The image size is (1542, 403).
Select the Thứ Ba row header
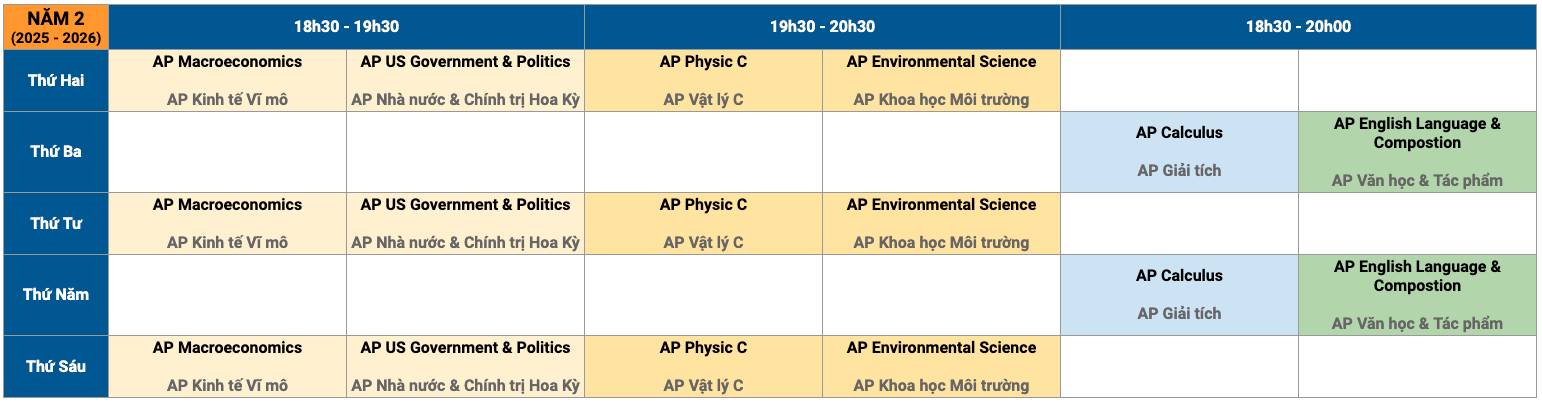click(x=56, y=152)
